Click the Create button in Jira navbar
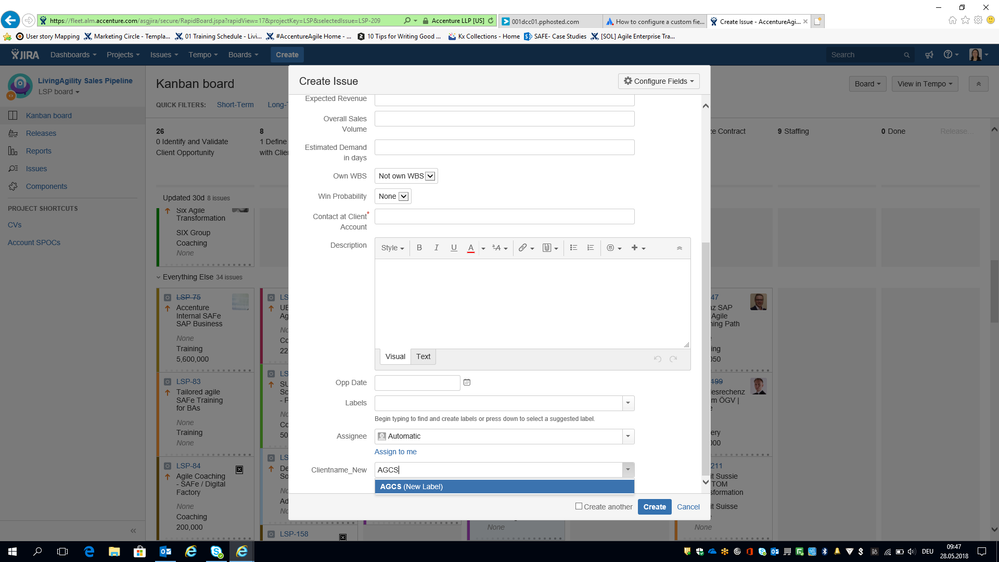The width and height of the screenshot is (999, 562). point(287,55)
